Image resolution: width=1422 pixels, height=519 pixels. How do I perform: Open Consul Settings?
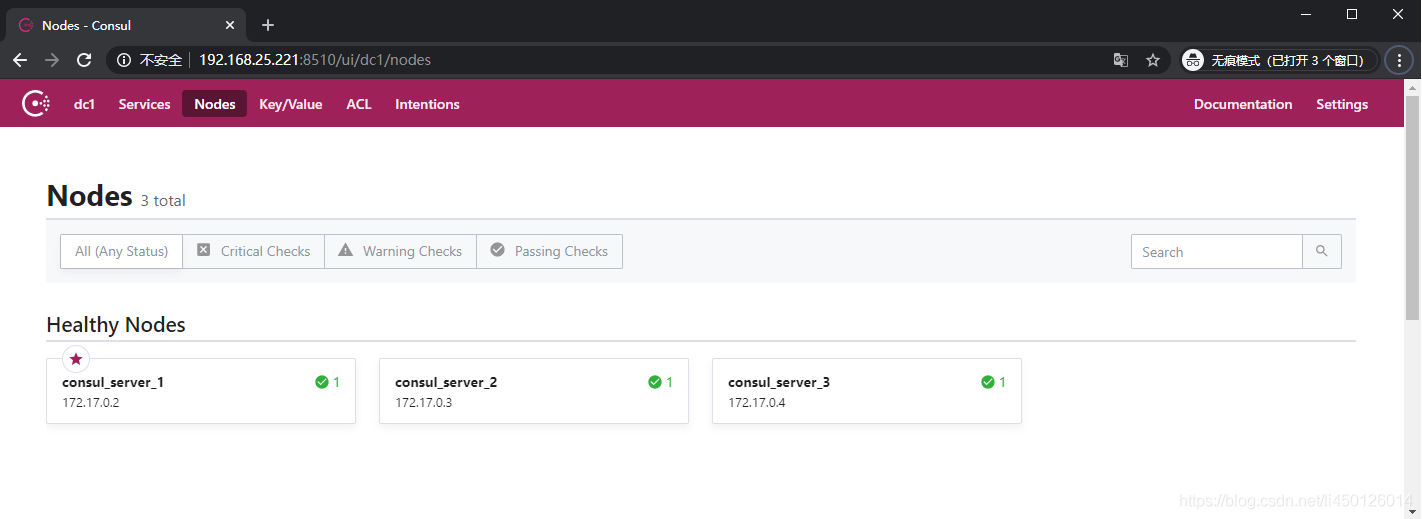pos(1342,104)
